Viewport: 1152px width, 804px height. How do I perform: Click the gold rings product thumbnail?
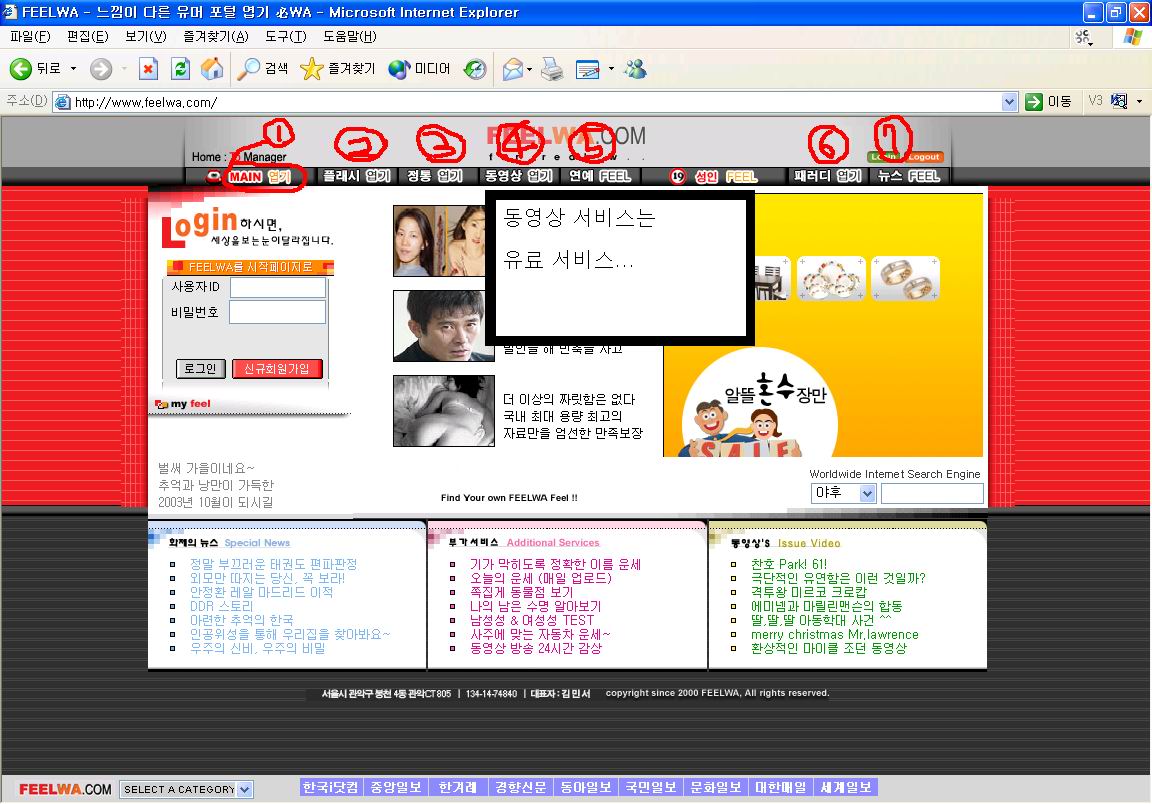tap(905, 279)
